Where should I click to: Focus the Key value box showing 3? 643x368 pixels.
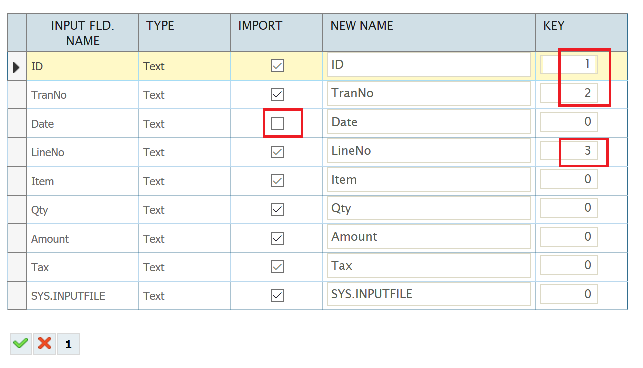pos(568,151)
